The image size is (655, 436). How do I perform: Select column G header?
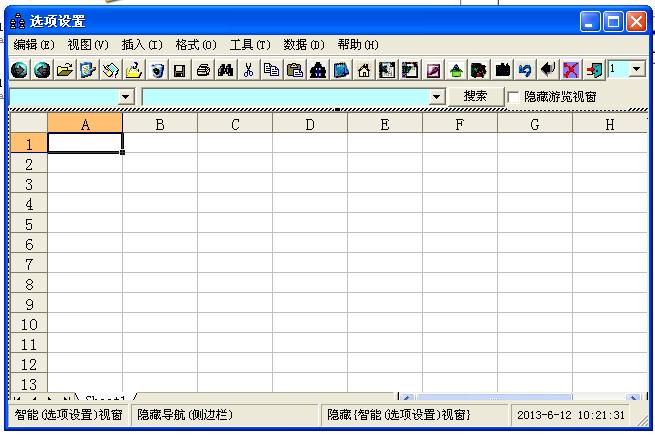(x=535, y=124)
